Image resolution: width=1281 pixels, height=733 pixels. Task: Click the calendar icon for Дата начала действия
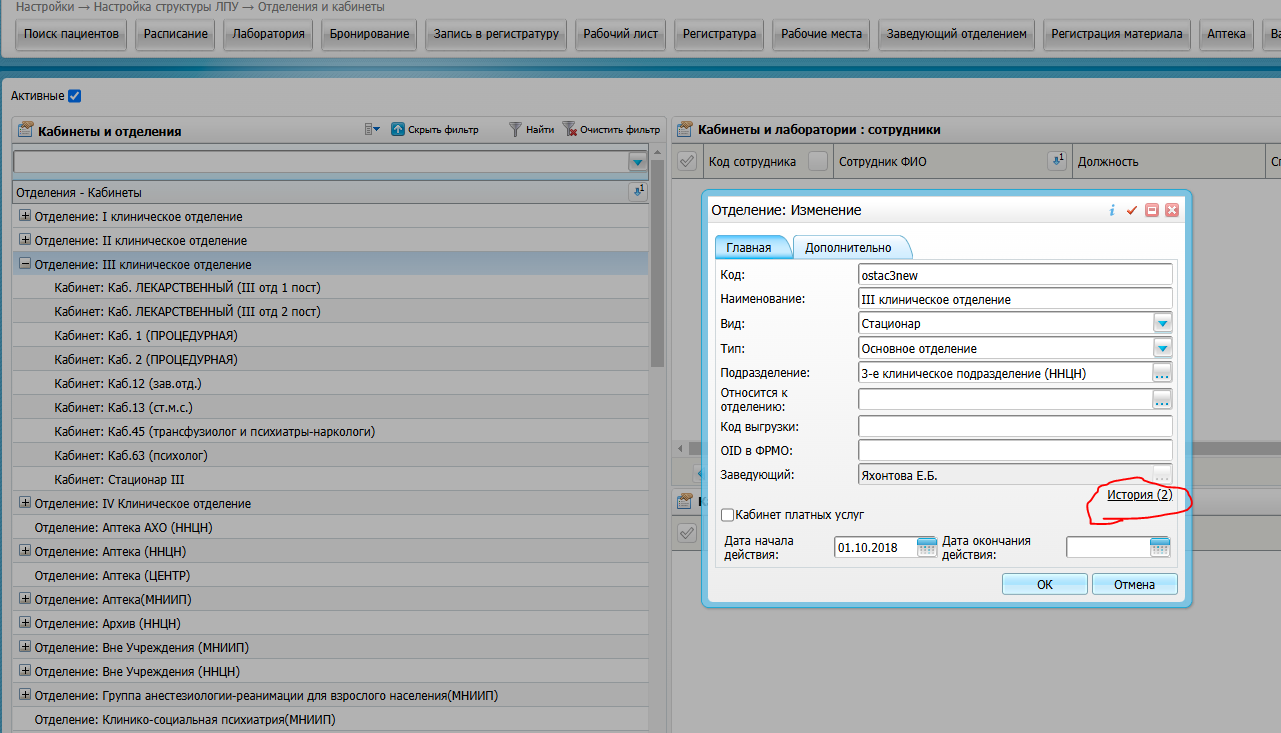click(x=927, y=547)
